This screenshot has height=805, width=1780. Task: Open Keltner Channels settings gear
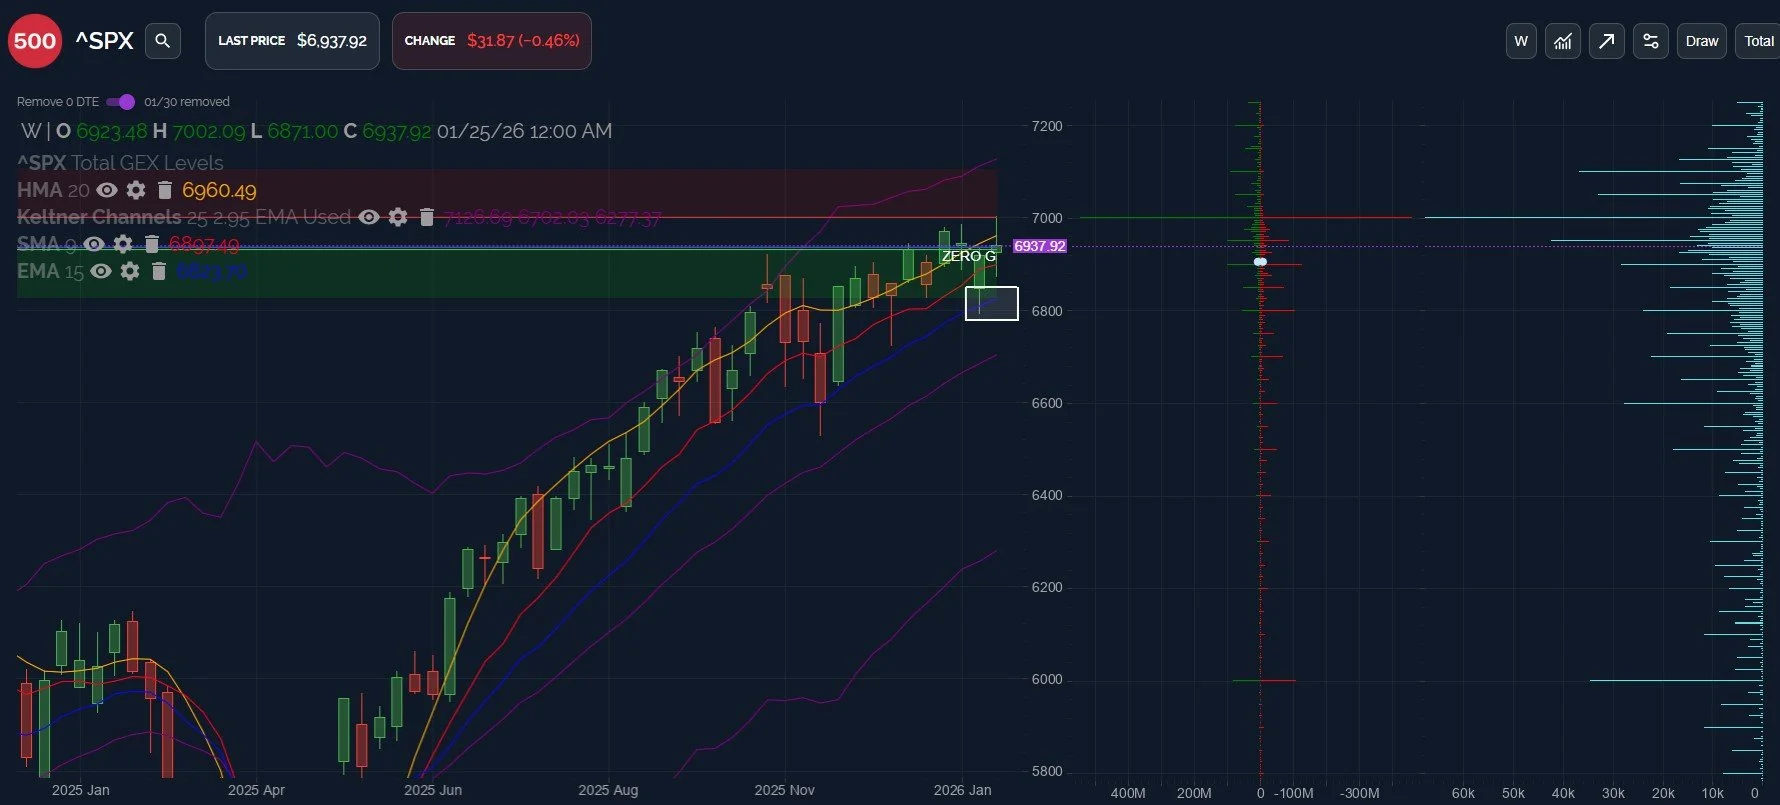(x=398, y=217)
